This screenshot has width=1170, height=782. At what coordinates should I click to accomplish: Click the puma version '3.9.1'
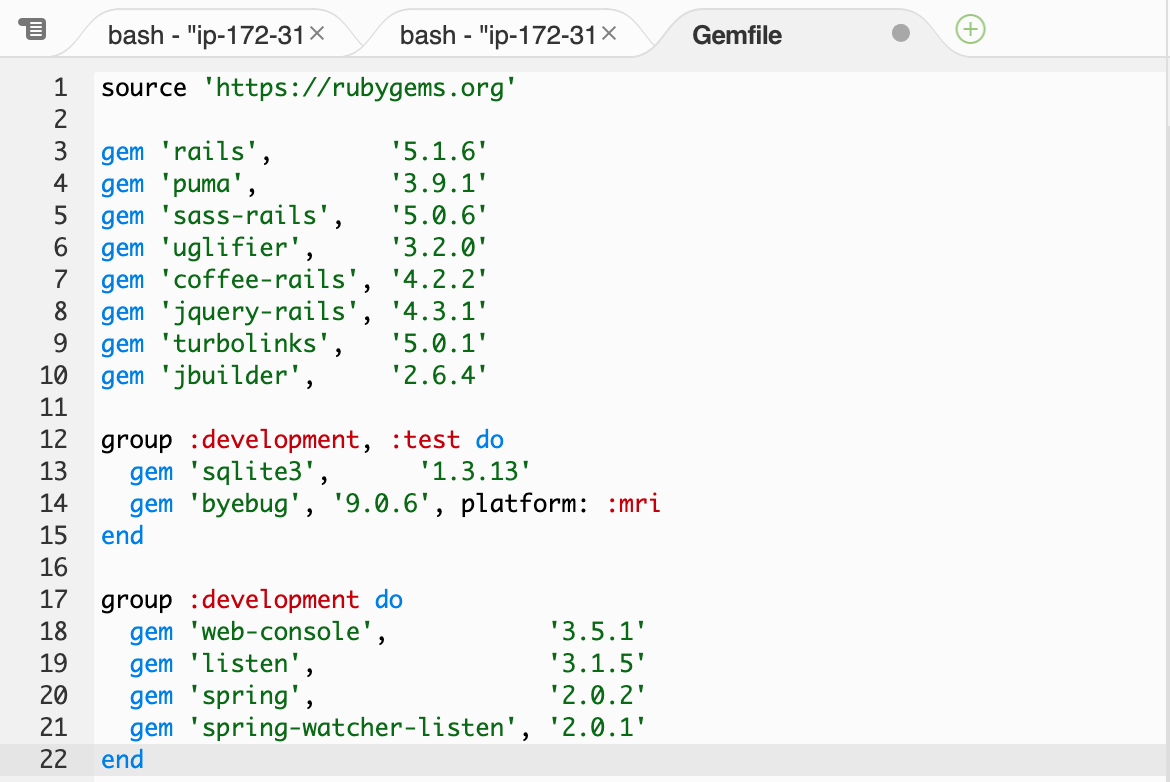[x=439, y=184]
